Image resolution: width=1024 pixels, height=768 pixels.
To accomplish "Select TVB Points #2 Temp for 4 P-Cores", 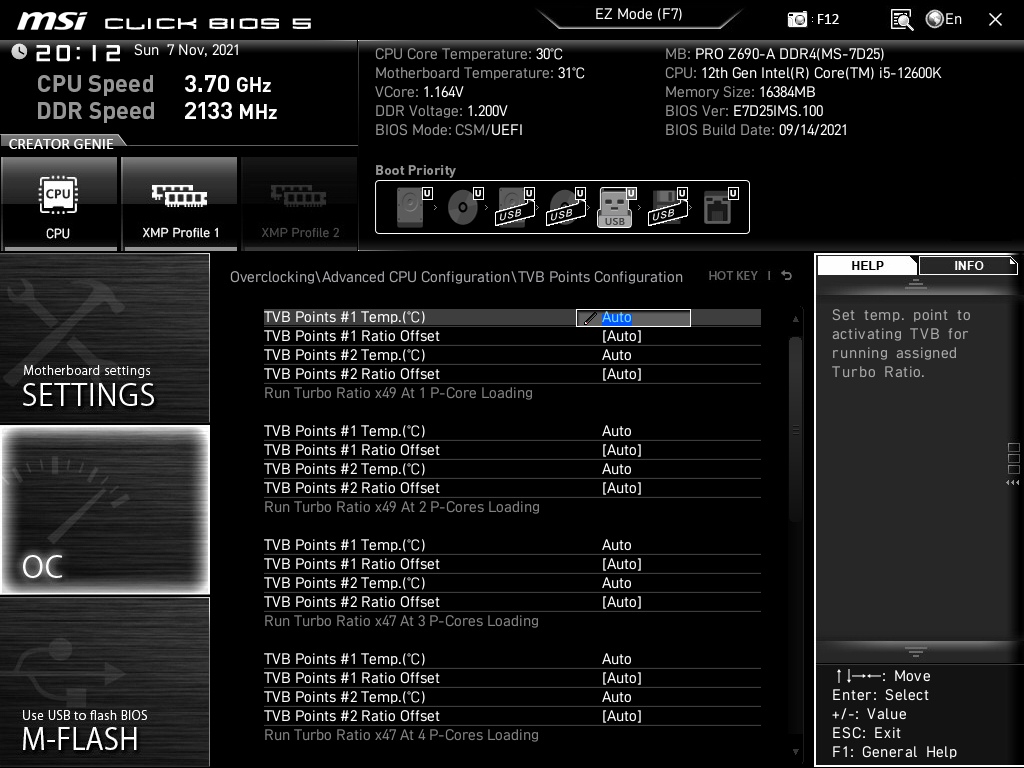I will point(512,697).
